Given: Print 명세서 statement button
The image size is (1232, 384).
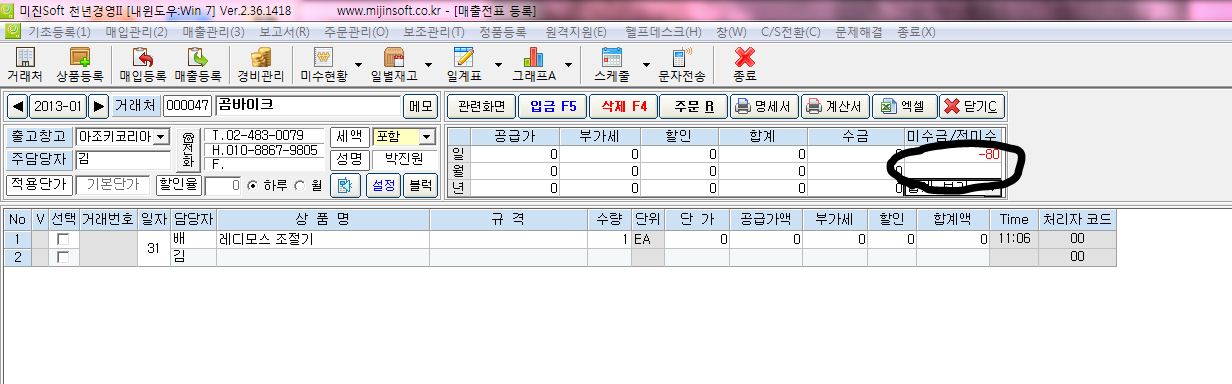Looking at the screenshot, I should [x=763, y=106].
